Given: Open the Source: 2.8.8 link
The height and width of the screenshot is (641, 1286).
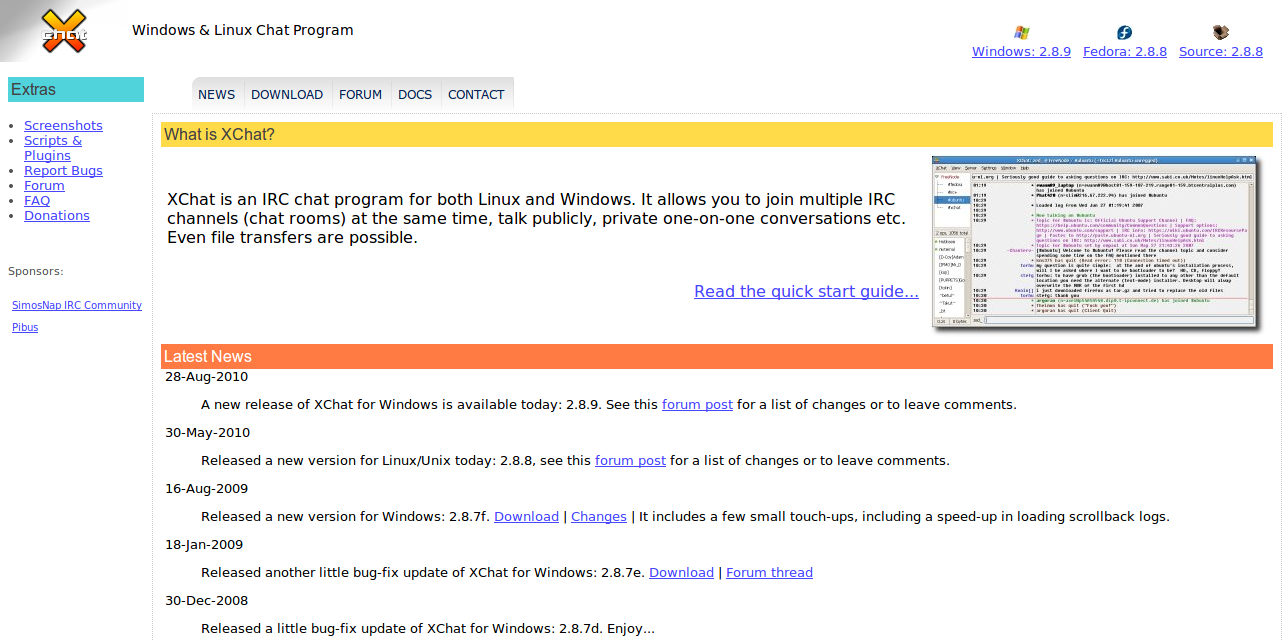Looking at the screenshot, I should (1221, 52).
